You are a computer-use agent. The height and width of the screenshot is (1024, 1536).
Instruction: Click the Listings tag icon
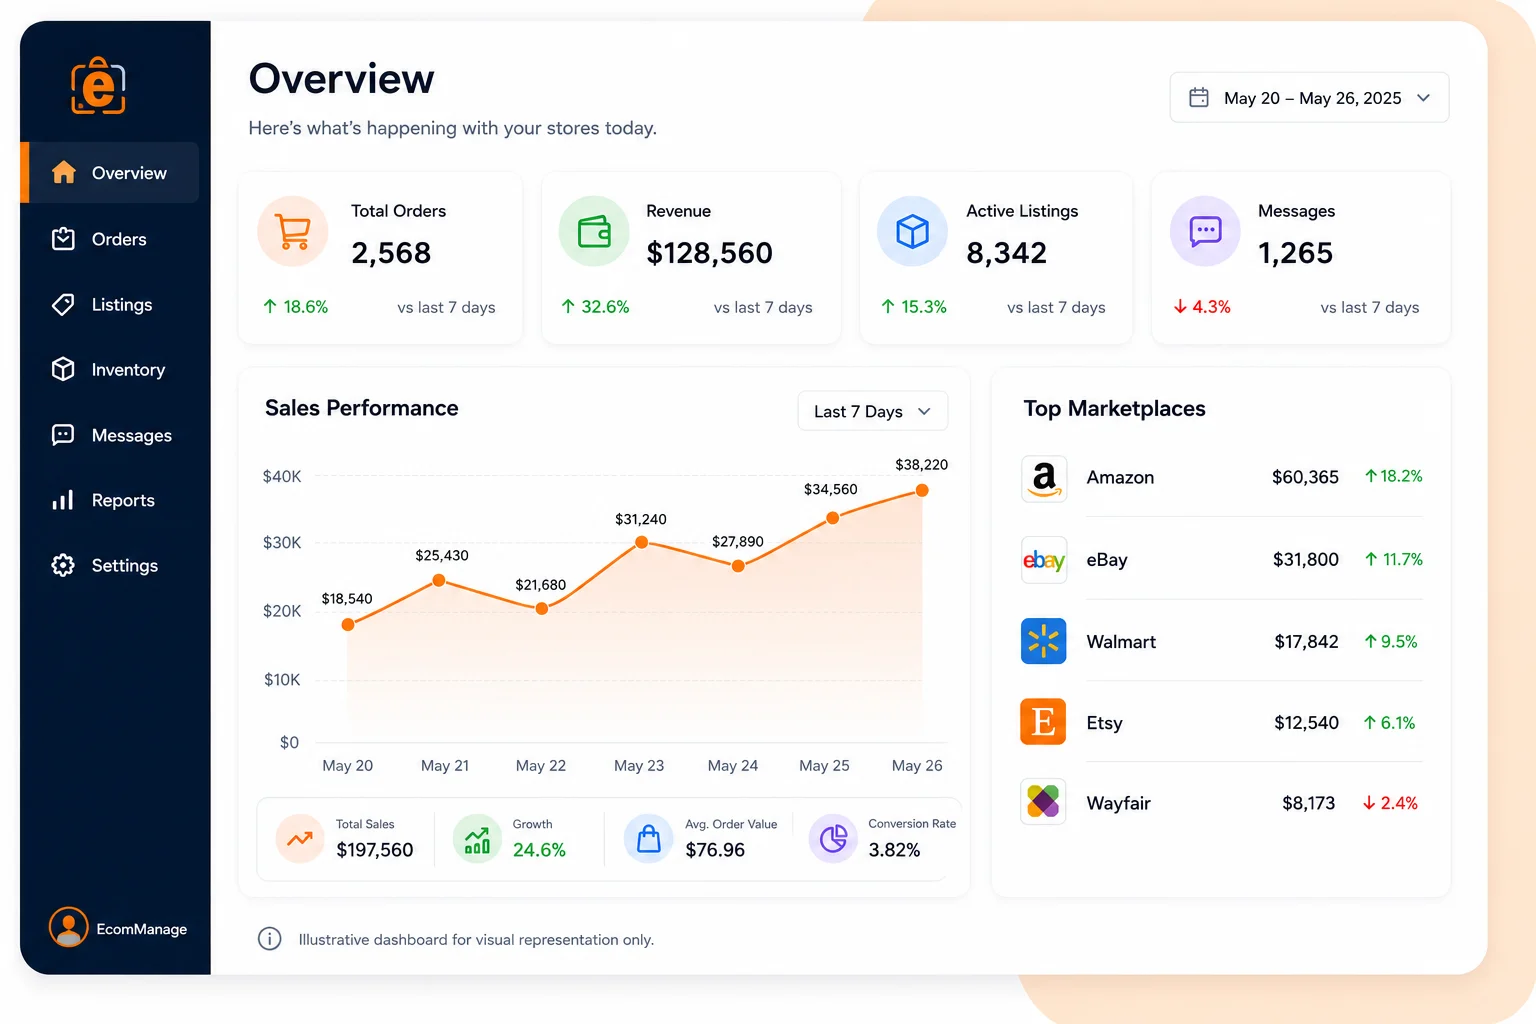[63, 304]
